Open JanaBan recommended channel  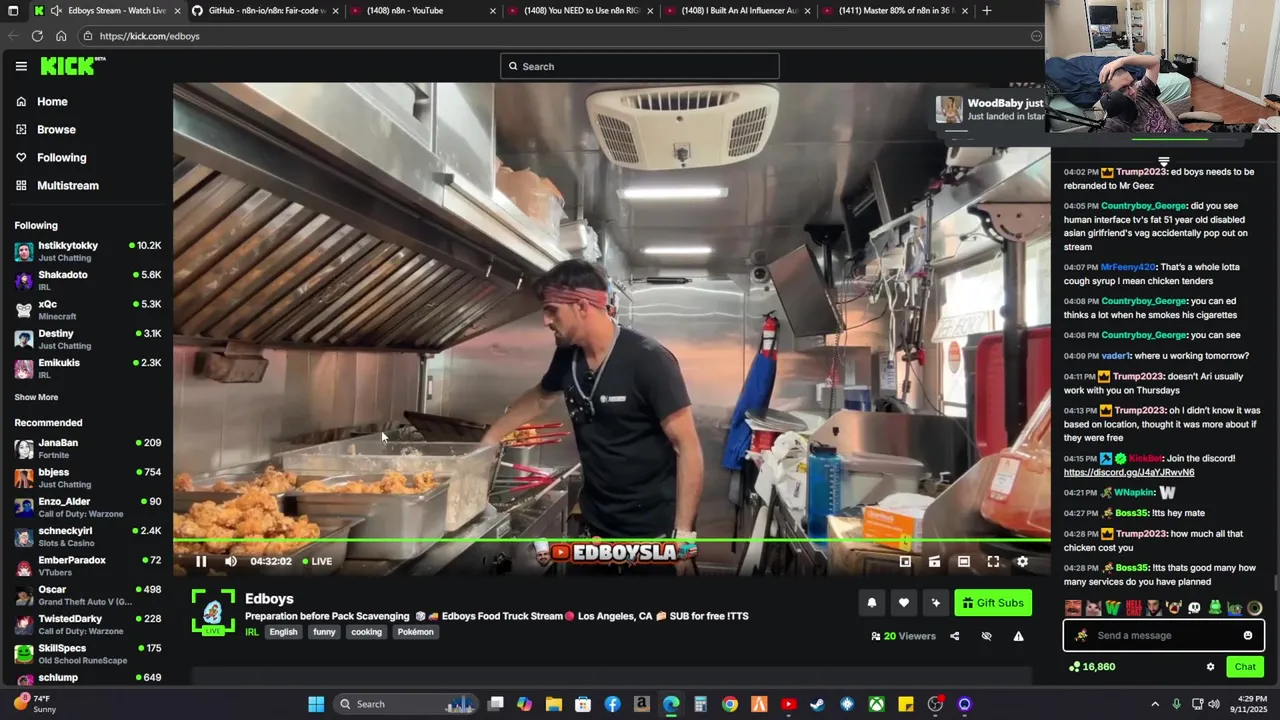(x=87, y=448)
